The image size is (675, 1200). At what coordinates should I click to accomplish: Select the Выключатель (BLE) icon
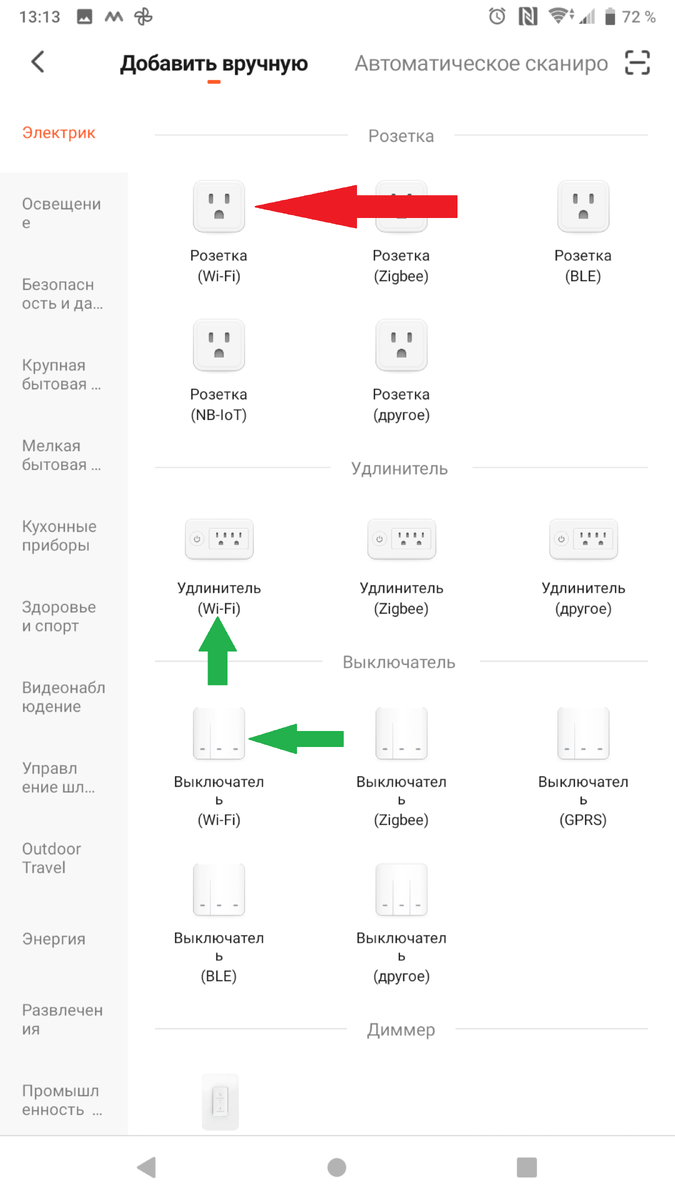(x=218, y=889)
